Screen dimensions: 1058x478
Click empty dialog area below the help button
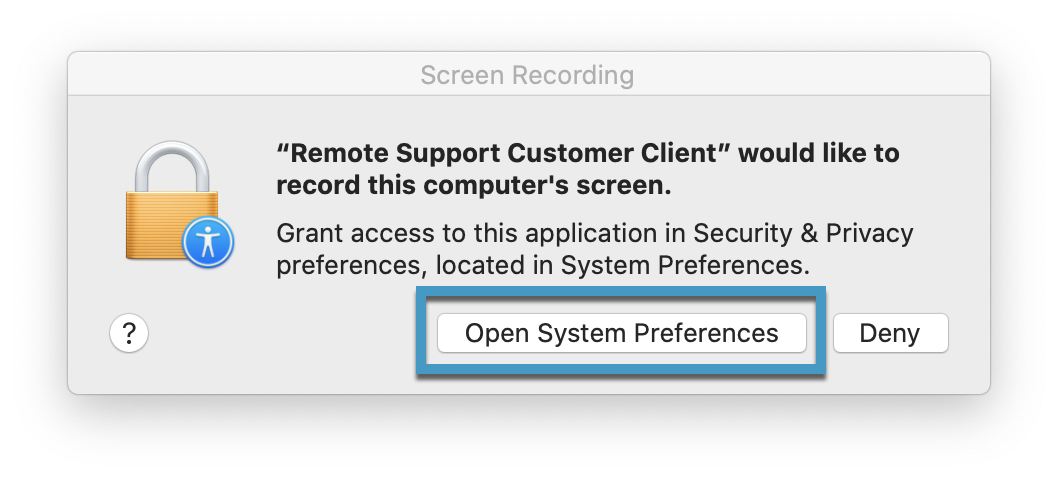tap(129, 373)
